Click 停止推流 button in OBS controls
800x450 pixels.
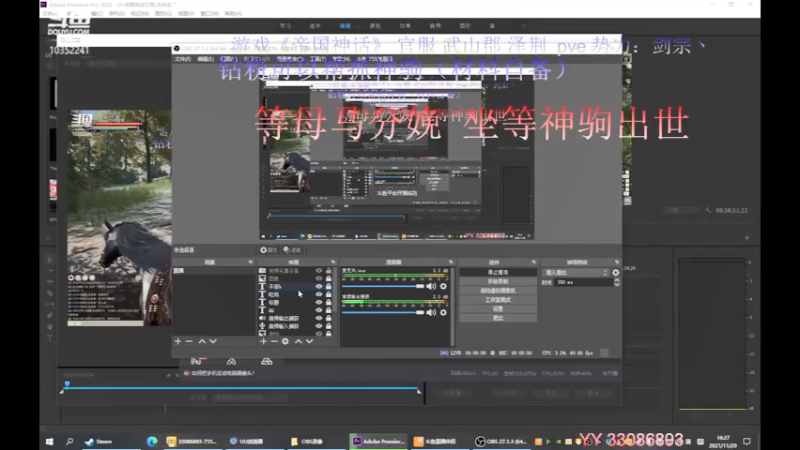click(x=498, y=272)
